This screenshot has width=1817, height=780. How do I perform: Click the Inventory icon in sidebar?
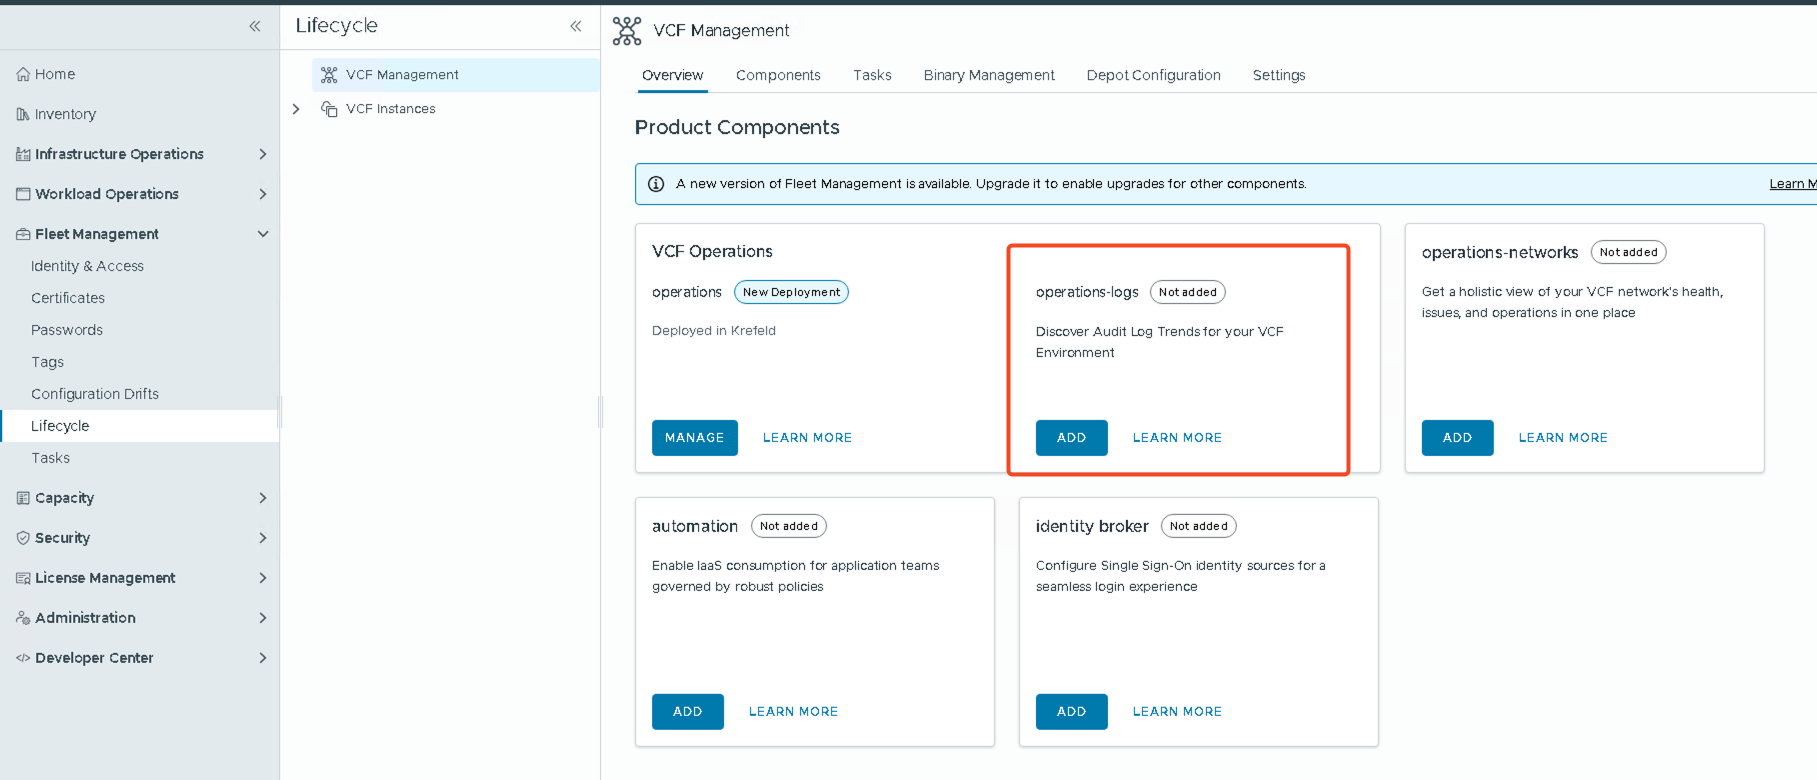(x=23, y=114)
